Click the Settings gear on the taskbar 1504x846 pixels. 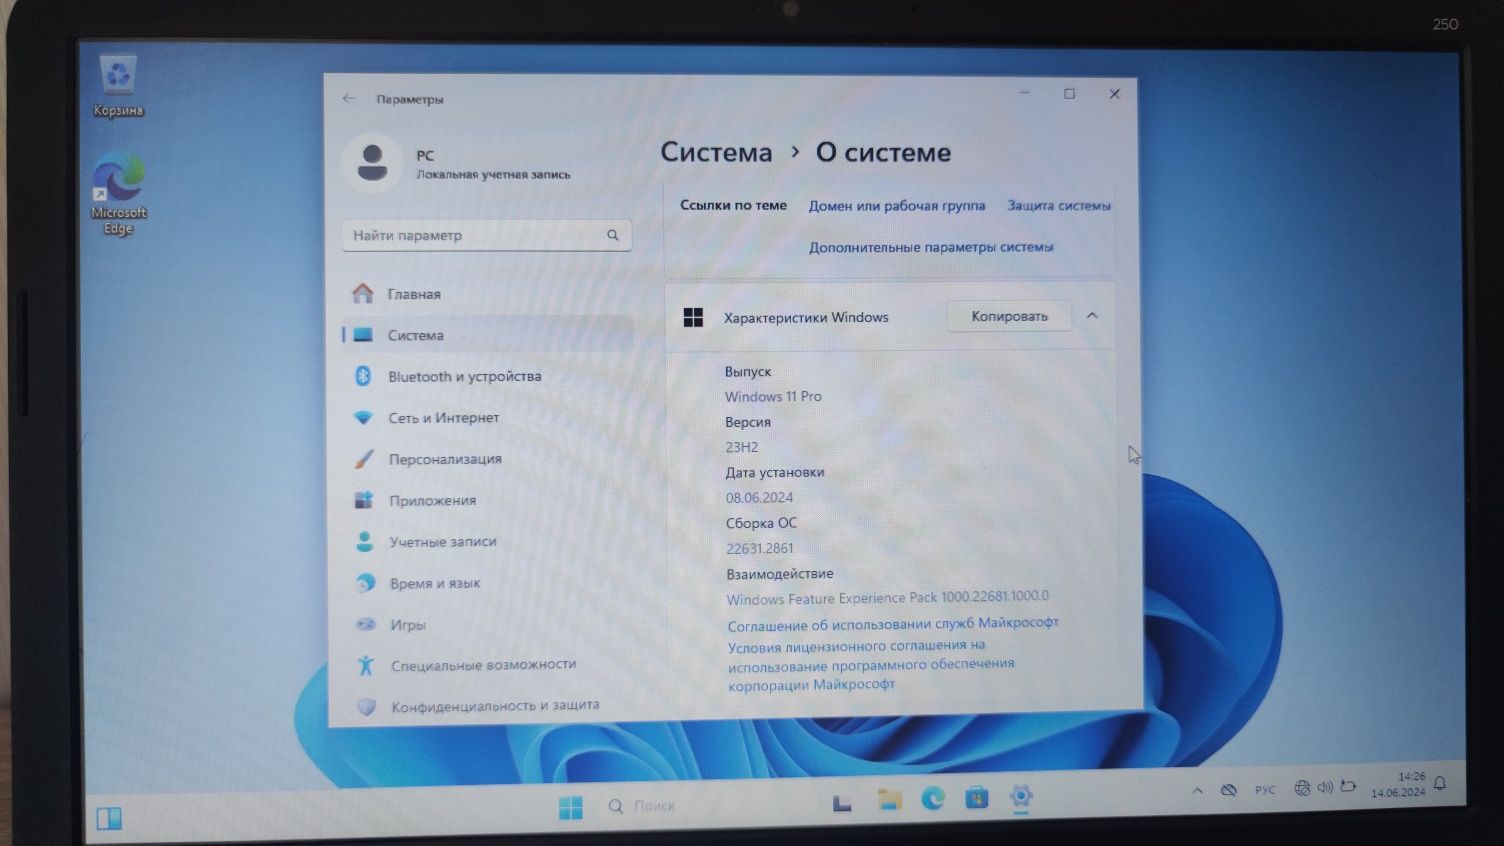(x=1021, y=796)
